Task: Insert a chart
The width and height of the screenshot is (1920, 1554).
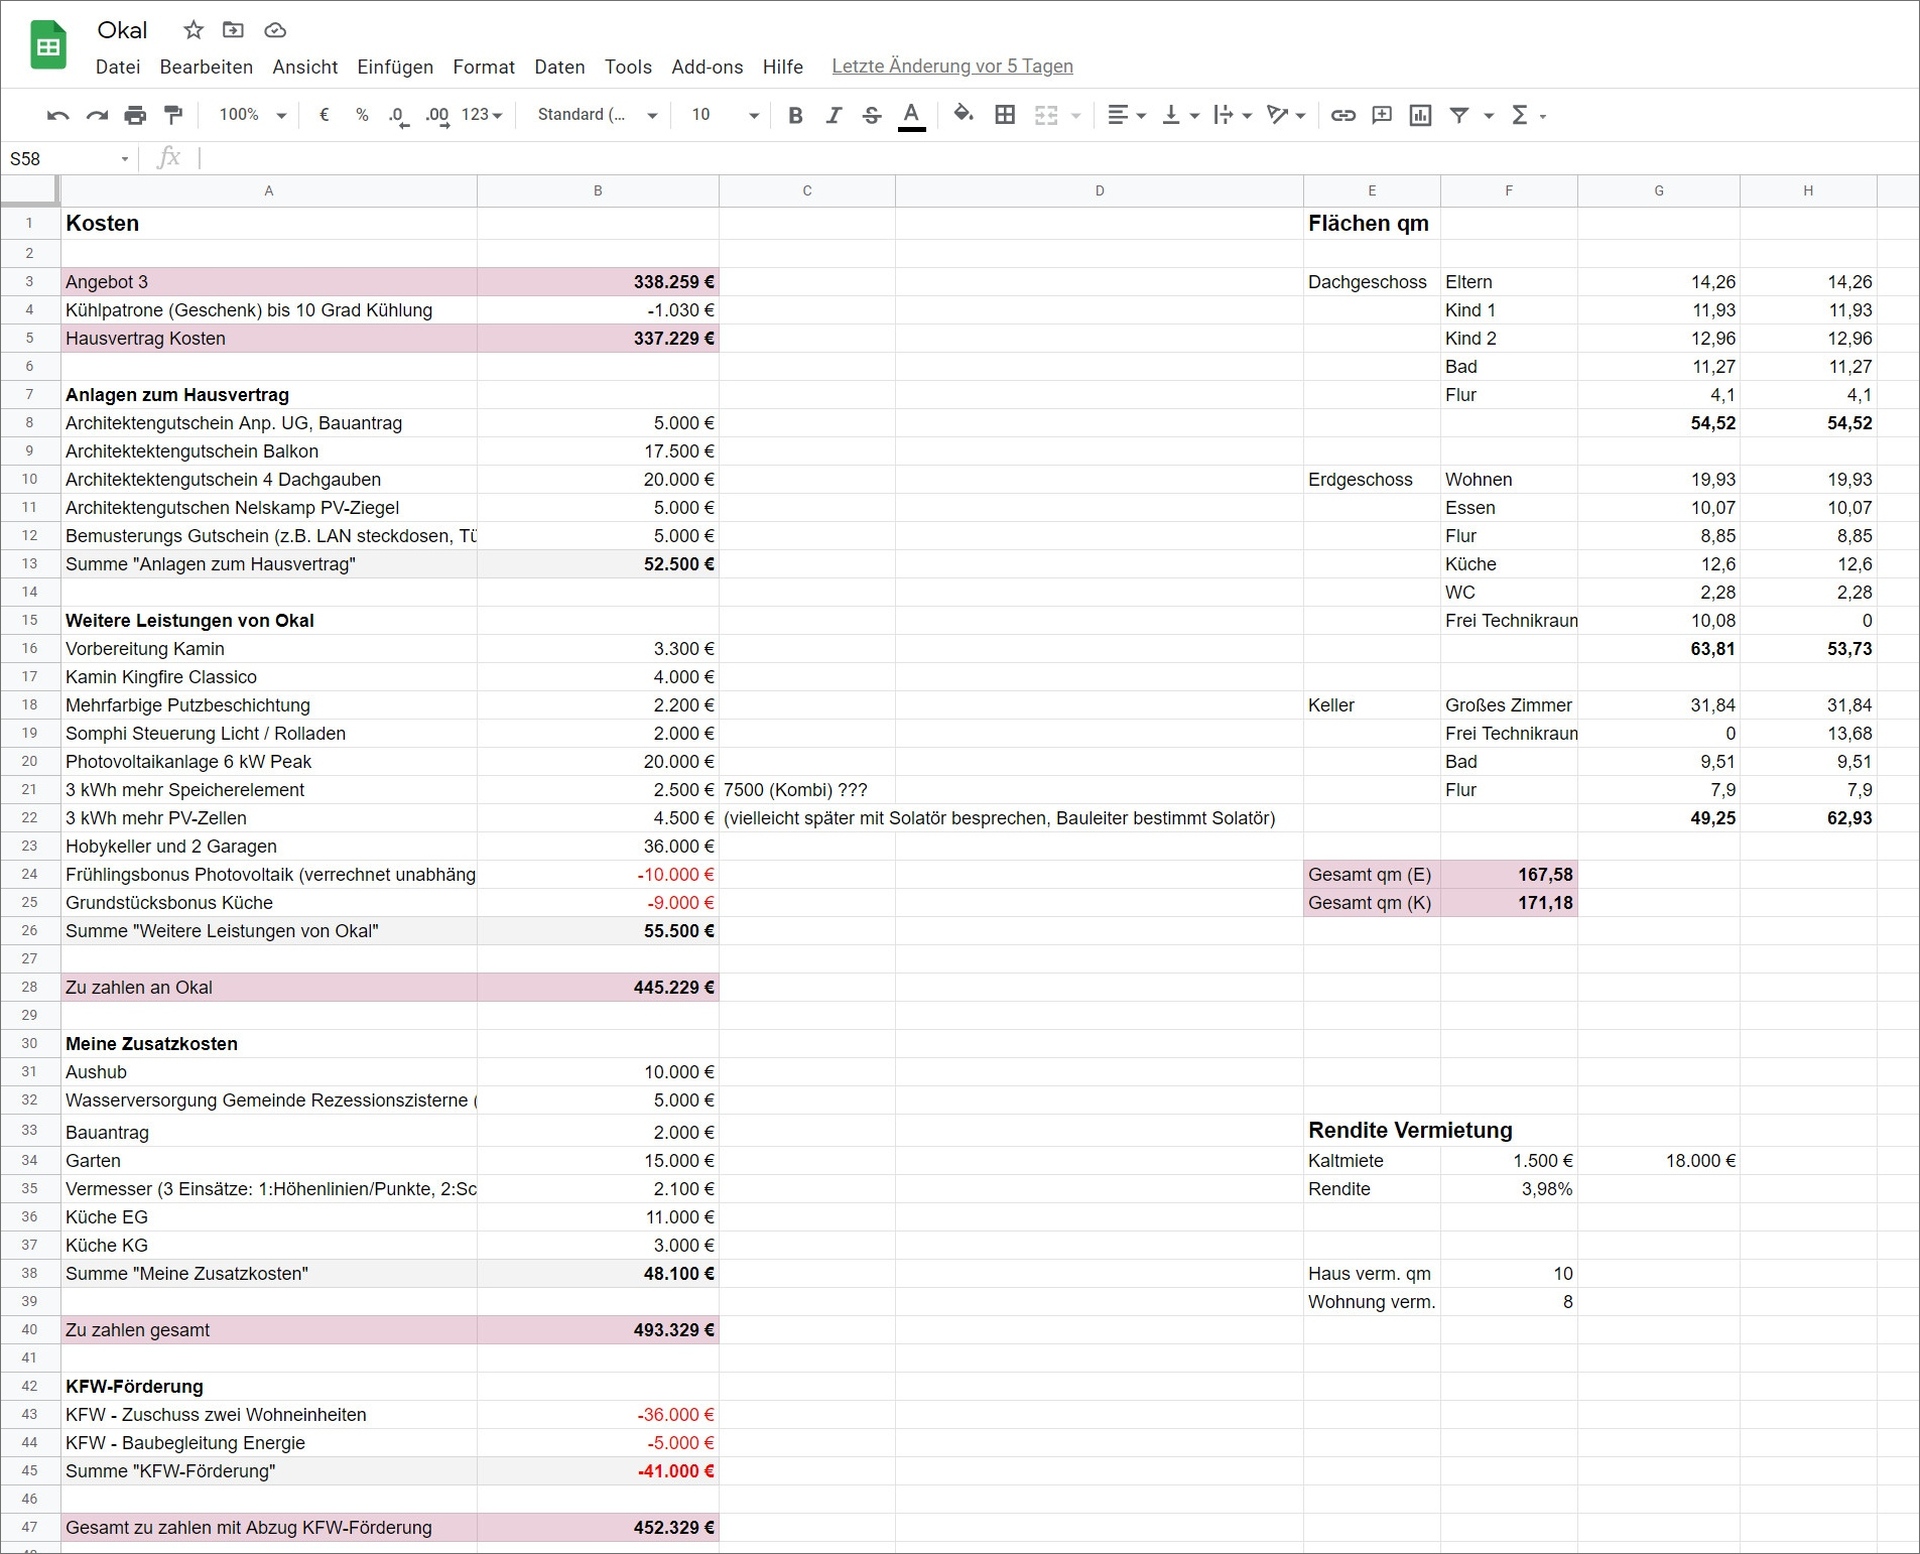Action: coord(1420,115)
